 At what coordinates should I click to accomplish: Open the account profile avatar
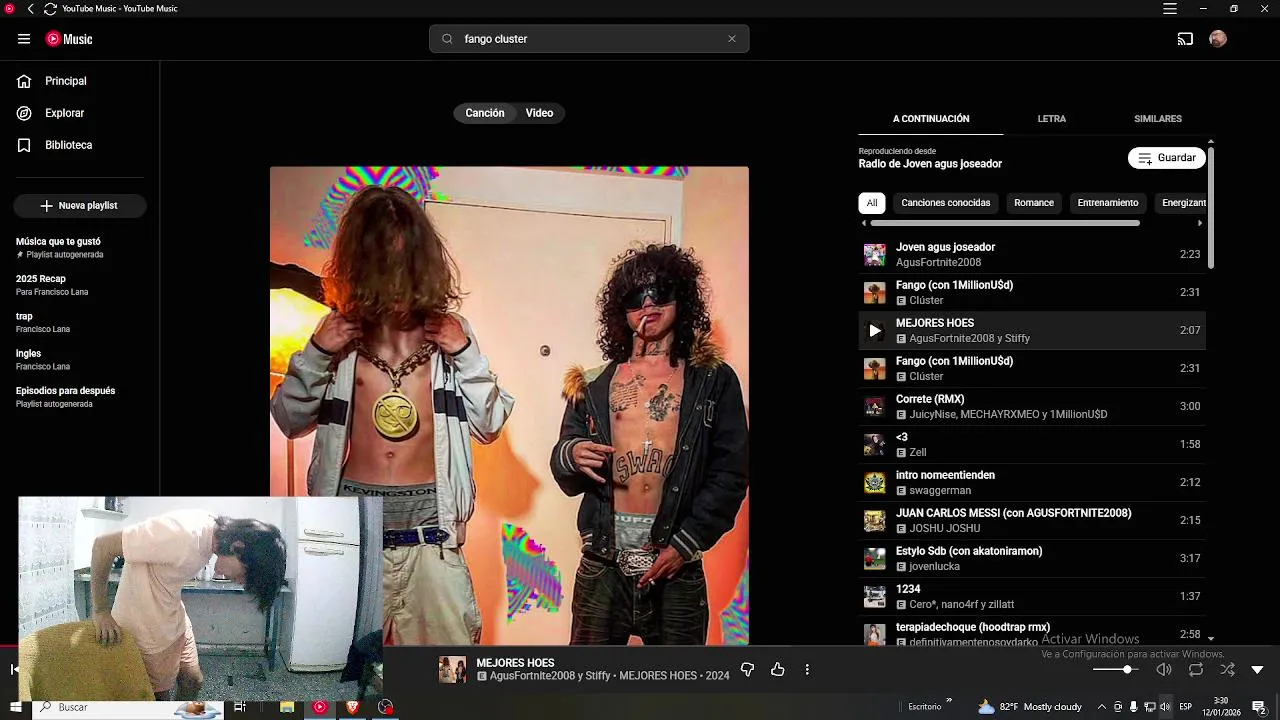click(x=1217, y=39)
